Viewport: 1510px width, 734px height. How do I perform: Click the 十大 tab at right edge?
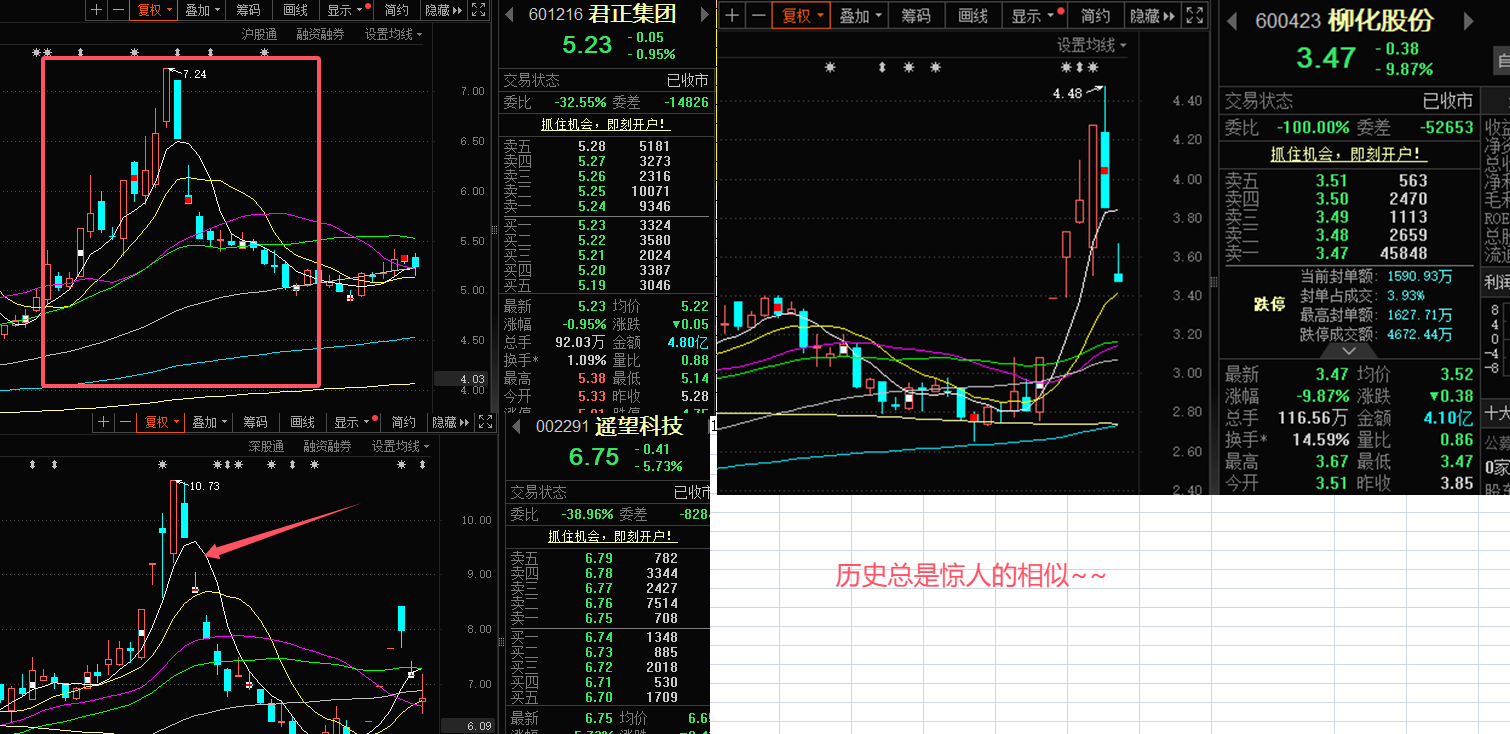click(1497, 412)
